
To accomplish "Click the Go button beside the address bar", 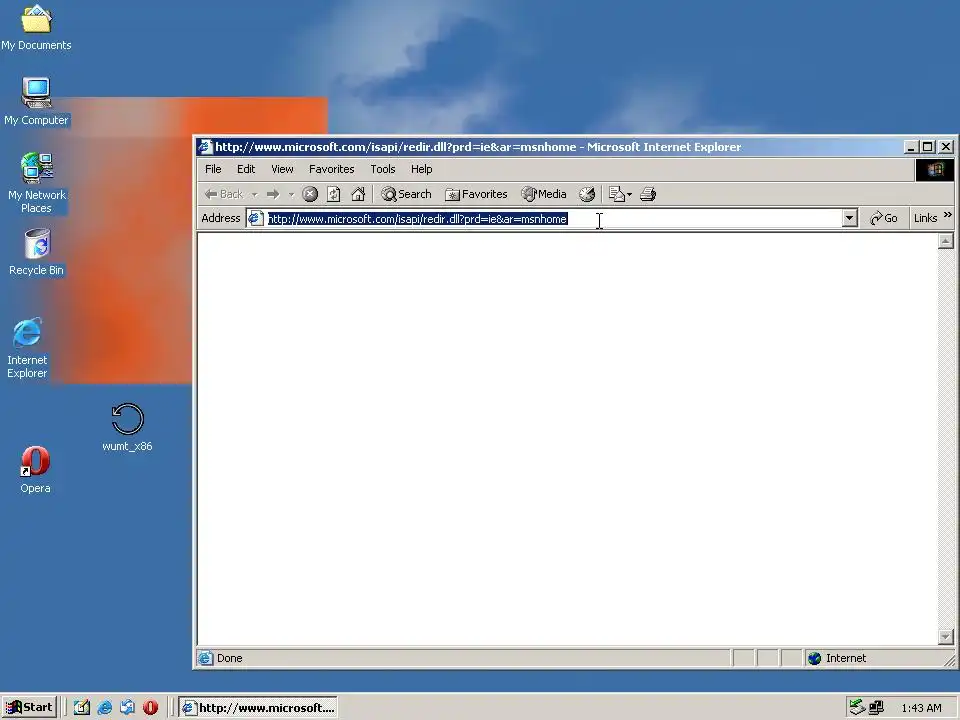I will [883, 218].
